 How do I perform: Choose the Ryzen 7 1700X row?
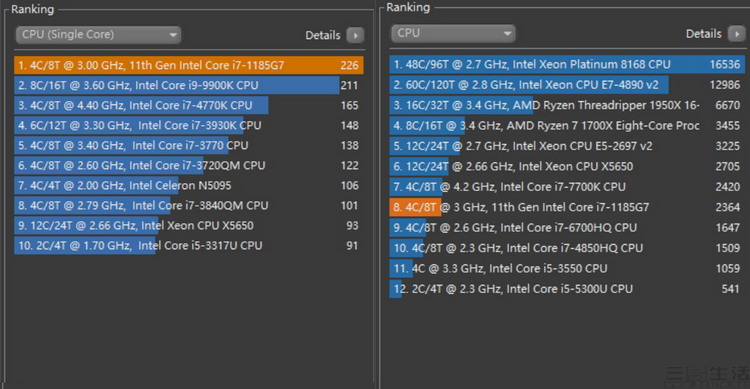click(x=567, y=125)
